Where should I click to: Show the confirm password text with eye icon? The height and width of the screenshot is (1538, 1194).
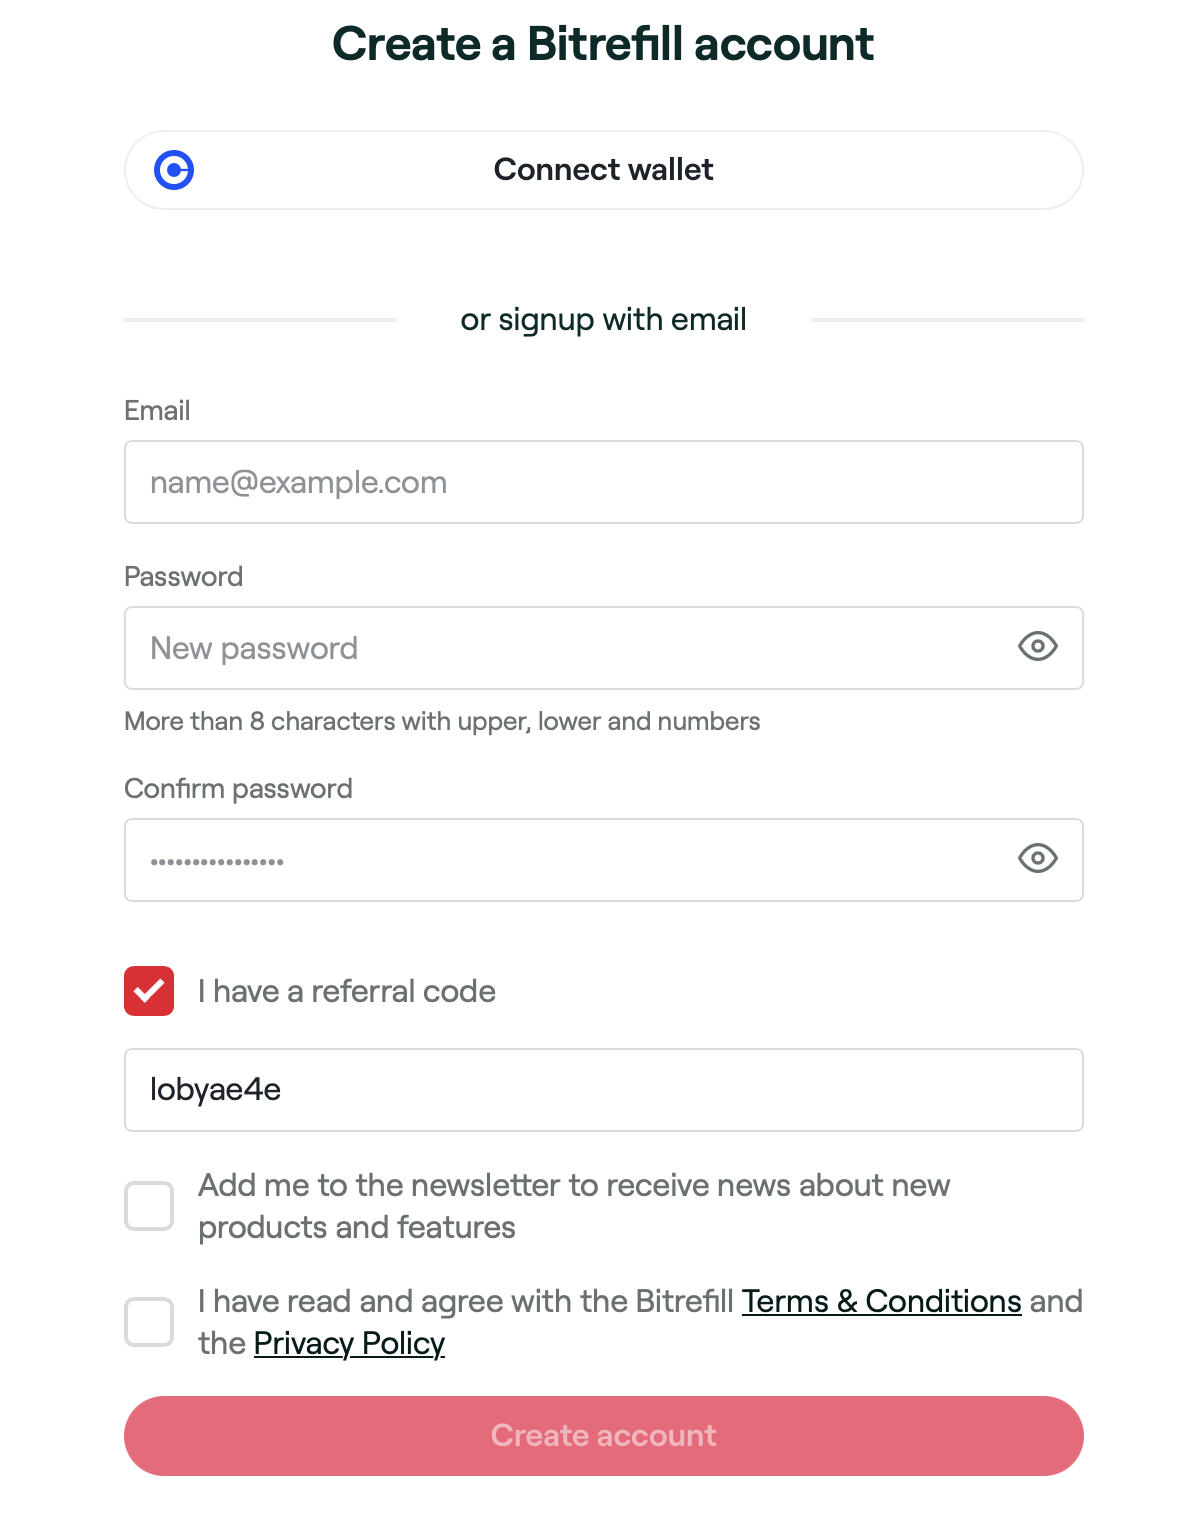coord(1037,860)
